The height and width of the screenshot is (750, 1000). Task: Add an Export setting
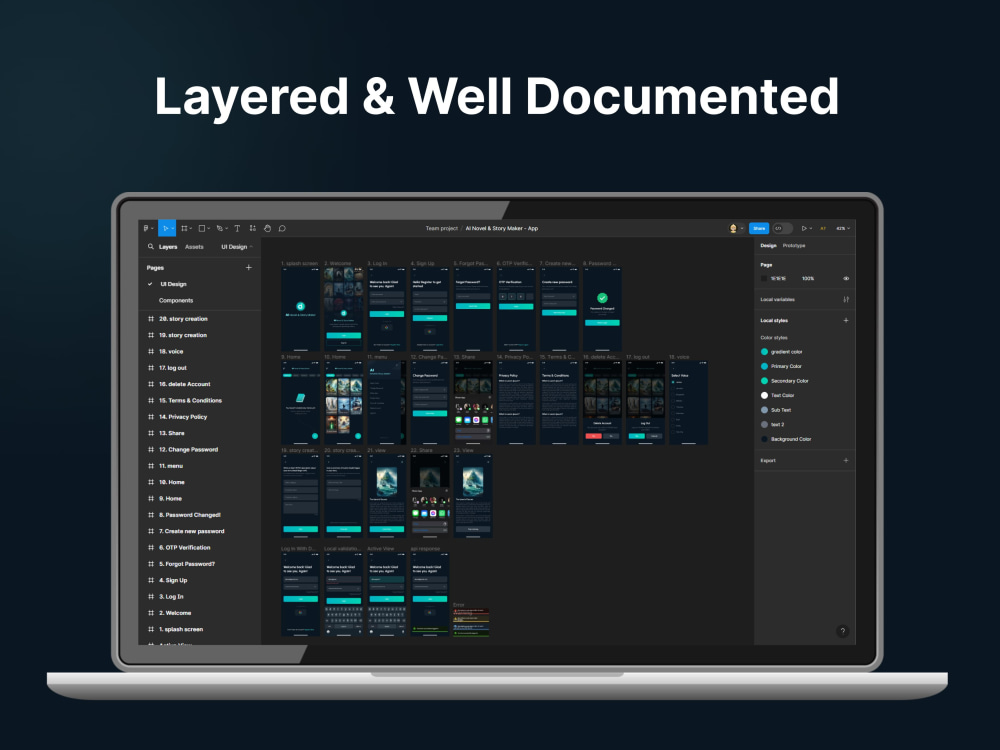846,460
